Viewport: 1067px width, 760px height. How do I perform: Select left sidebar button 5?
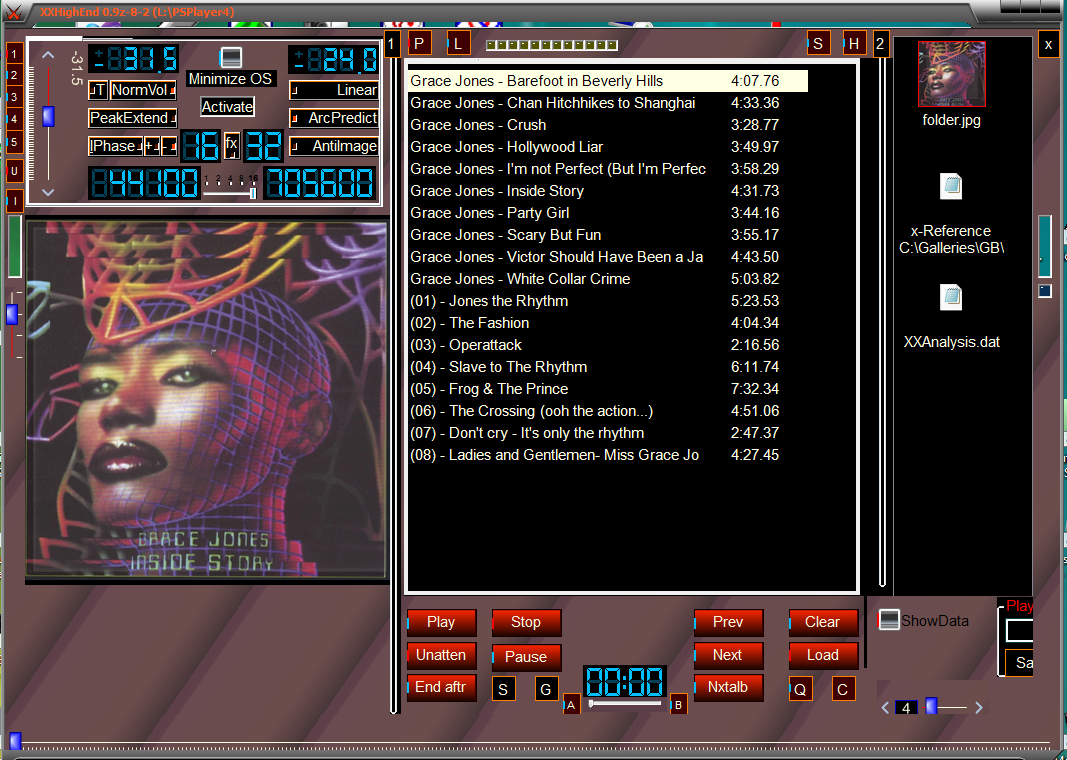(x=14, y=142)
